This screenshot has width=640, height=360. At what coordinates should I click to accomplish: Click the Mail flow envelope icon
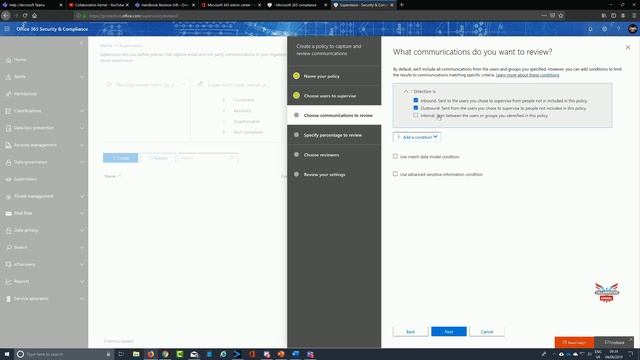click(9, 213)
